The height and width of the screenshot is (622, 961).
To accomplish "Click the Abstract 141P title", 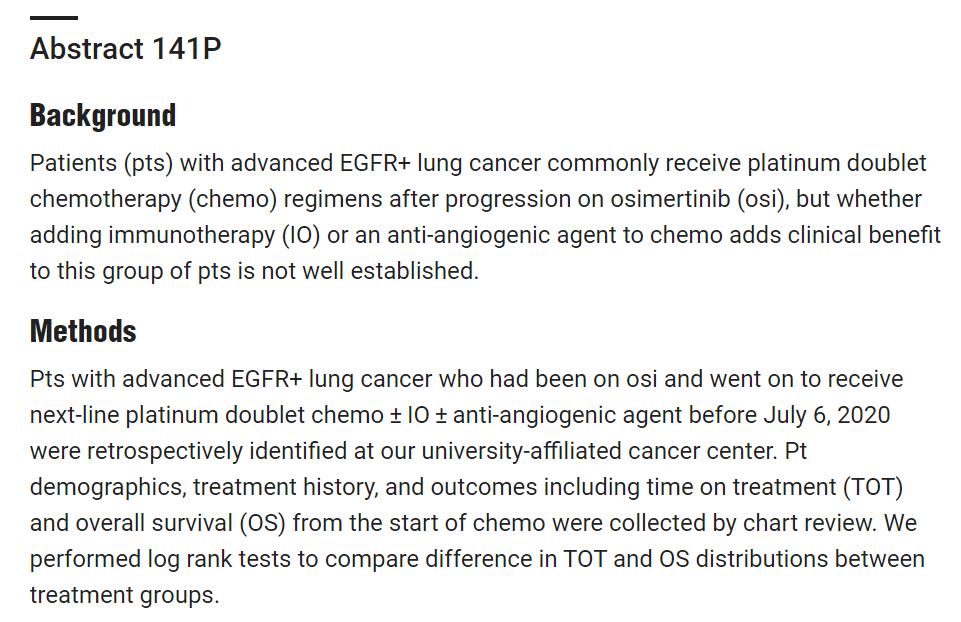I will [126, 48].
